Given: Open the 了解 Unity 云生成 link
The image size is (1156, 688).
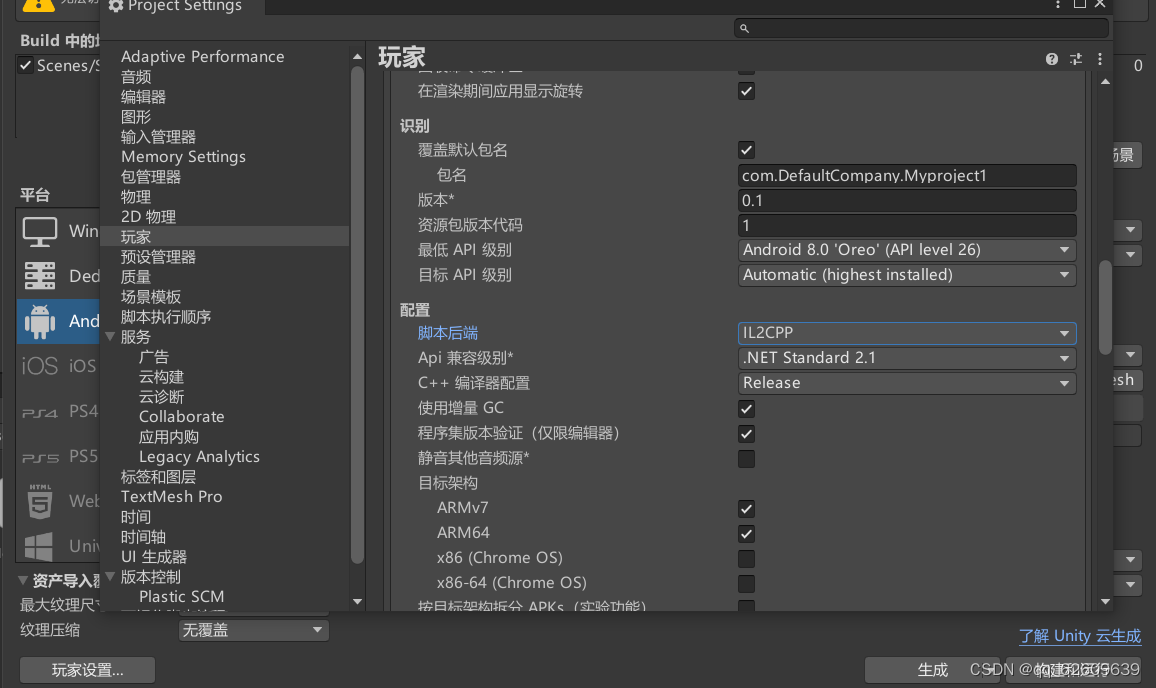Looking at the screenshot, I should coord(1079,636).
